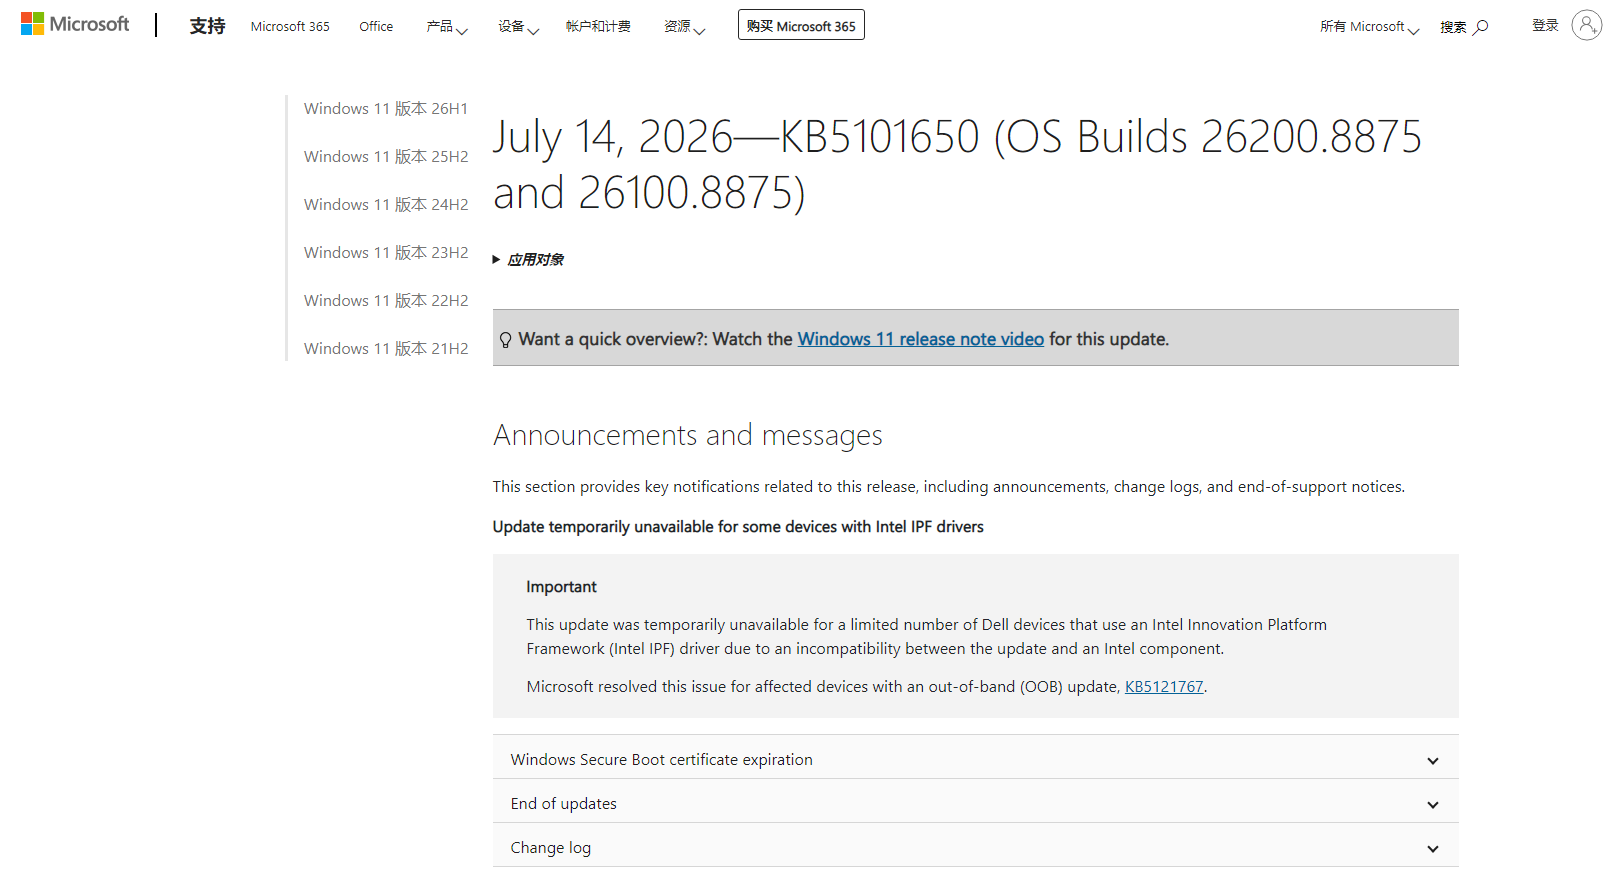Viewport: 1614px width, 879px height.
Task: Select Windows 11 版本 23H2 in sidebar
Action: click(386, 253)
